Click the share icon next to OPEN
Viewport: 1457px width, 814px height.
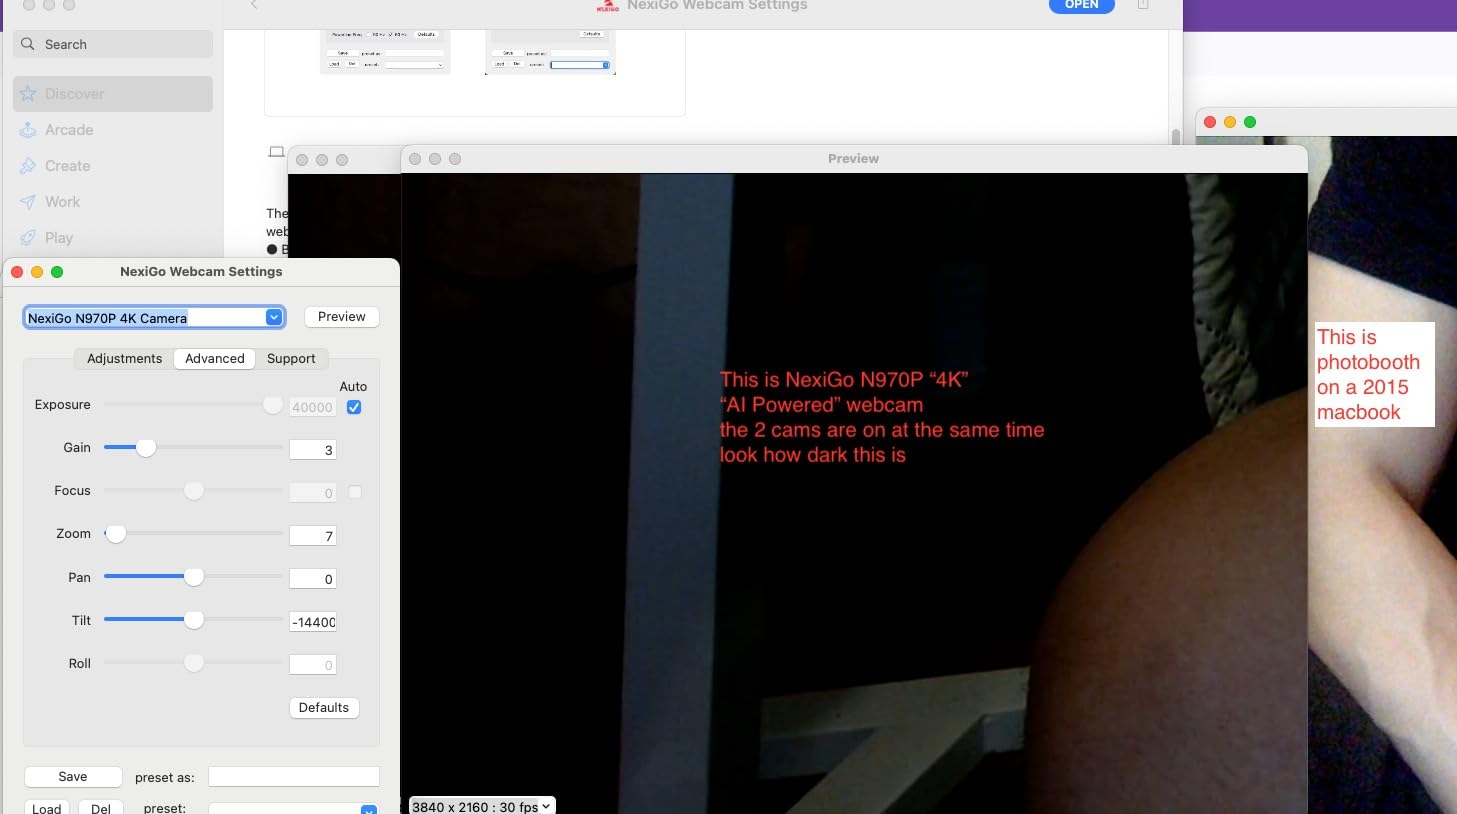tap(1143, 5)
